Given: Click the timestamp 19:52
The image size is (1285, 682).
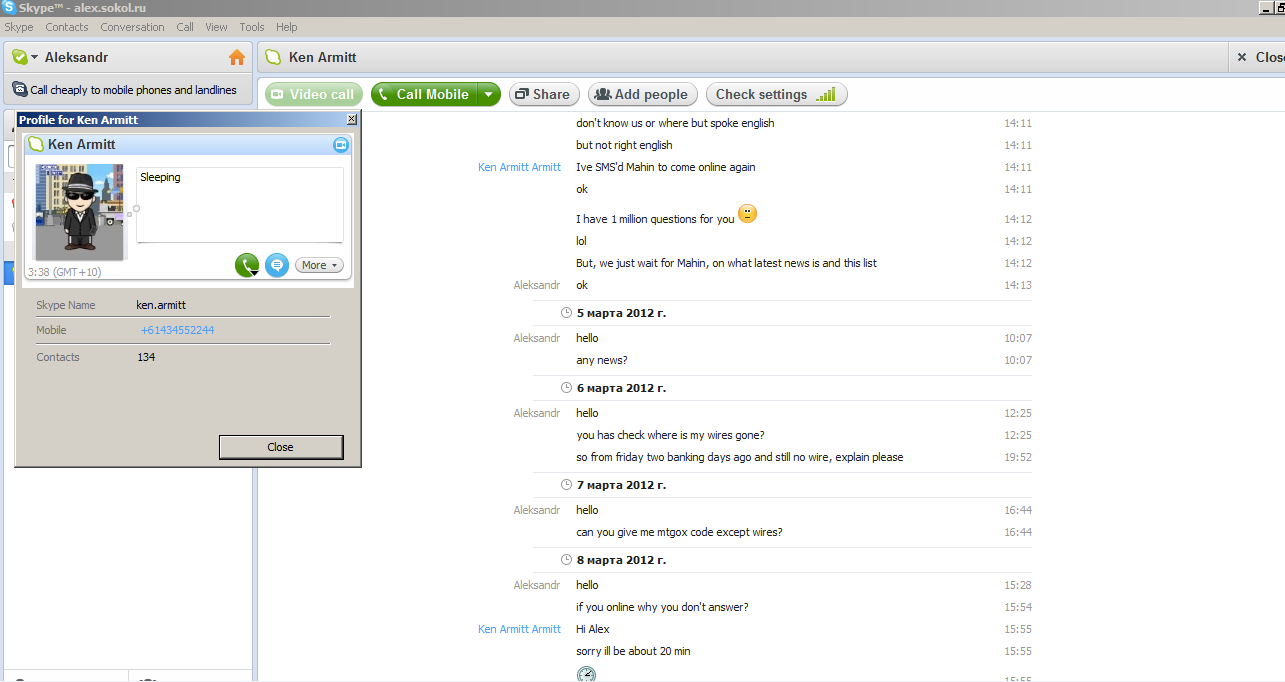Looking at the screenshot, I should (1018, 457).
